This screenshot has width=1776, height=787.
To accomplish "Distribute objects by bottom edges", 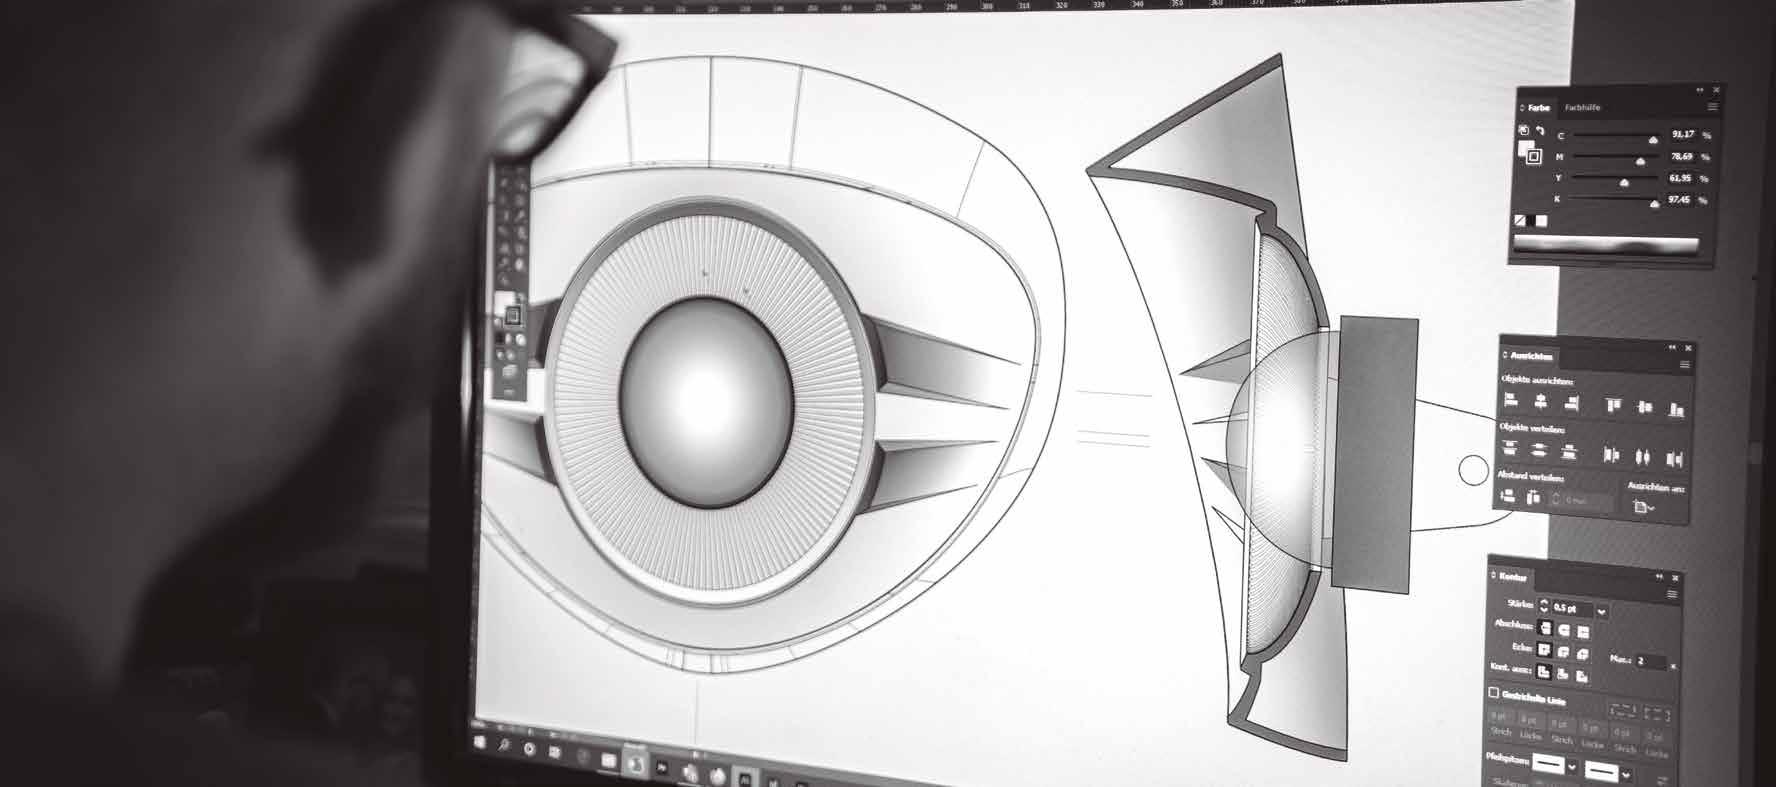I will [1569, 452].
